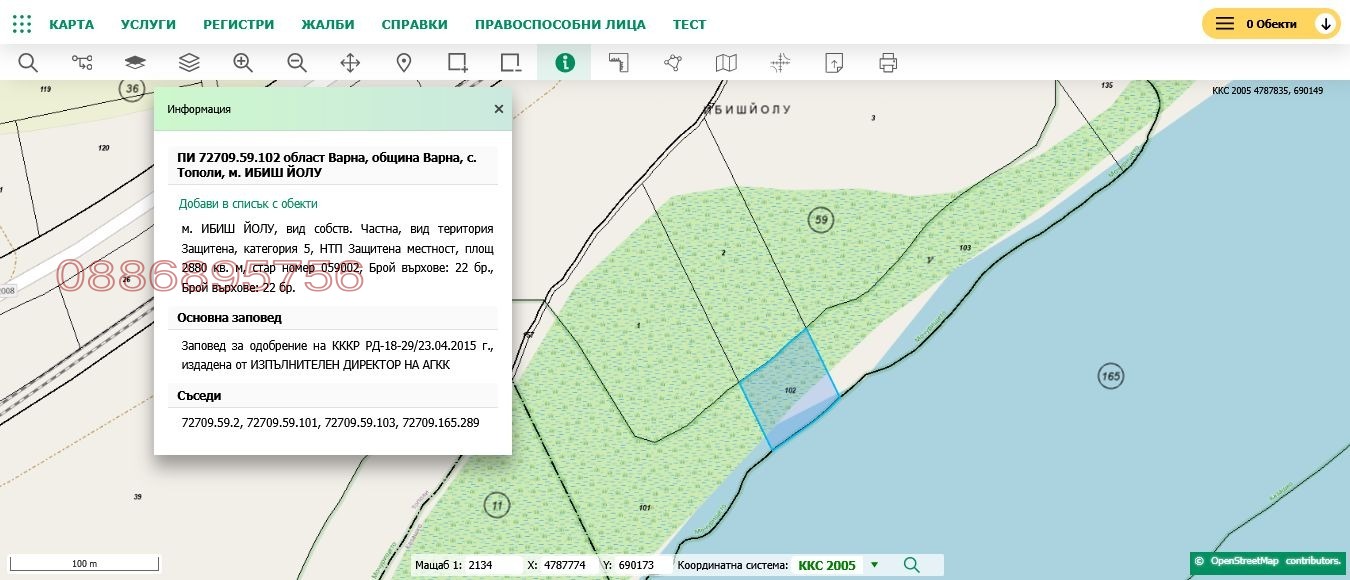Click the location pin tool
This screenshot has width=1350, height=580.
point(404,63)
